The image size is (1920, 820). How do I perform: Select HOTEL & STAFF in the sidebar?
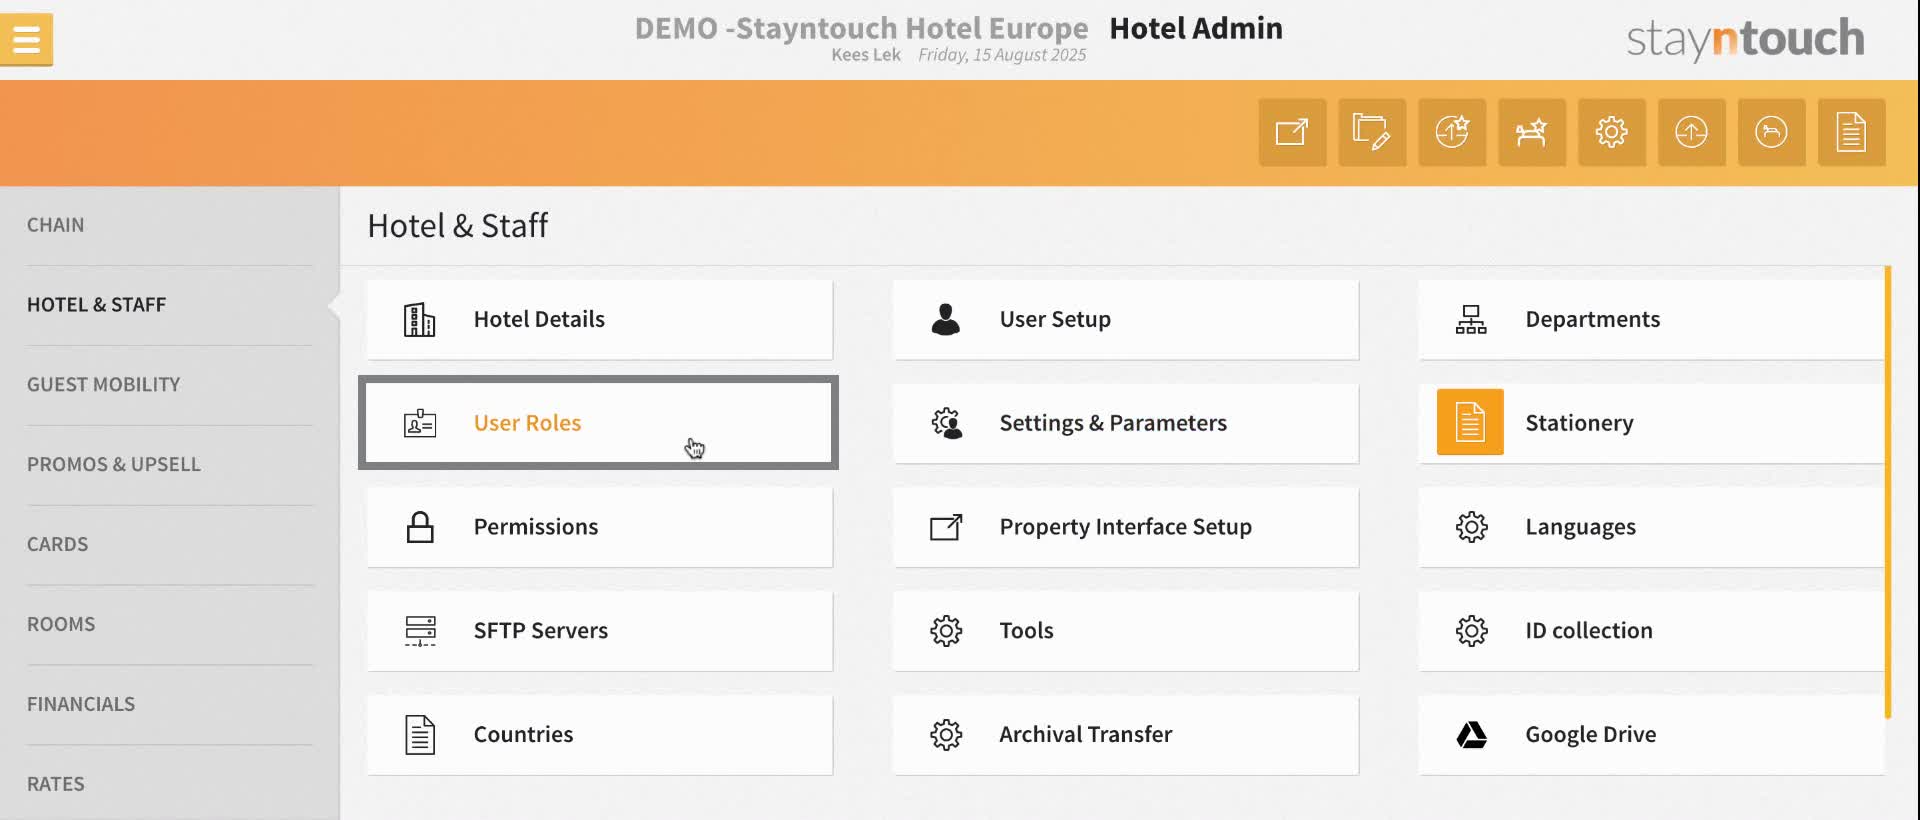point(97,305)
